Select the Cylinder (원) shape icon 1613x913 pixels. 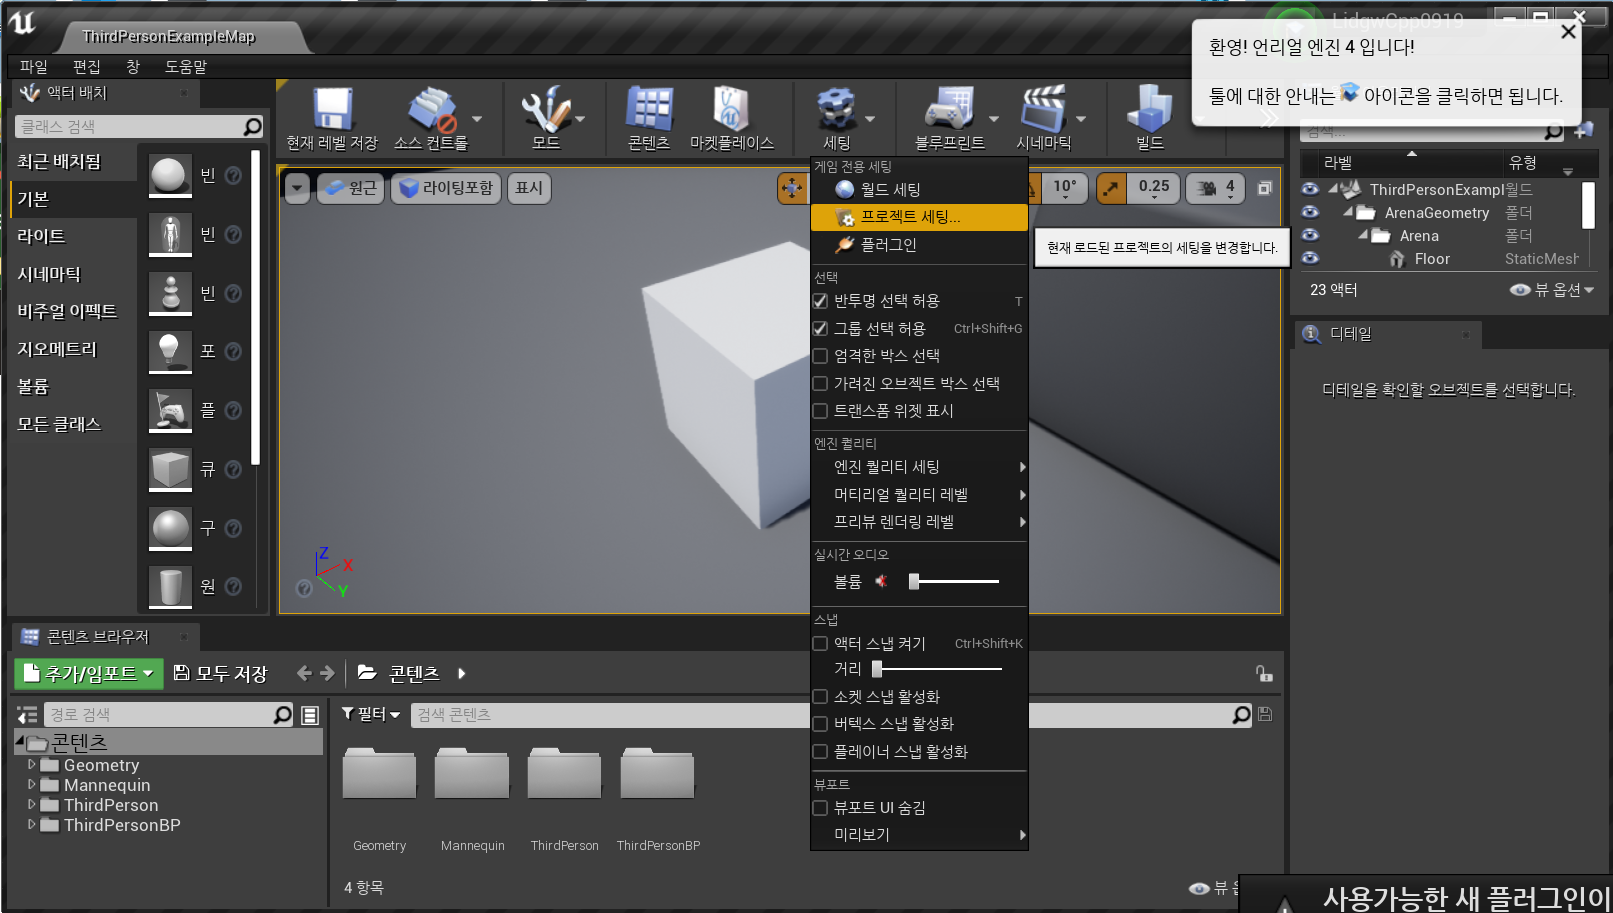pyautogui.click(x=170, y=586)
